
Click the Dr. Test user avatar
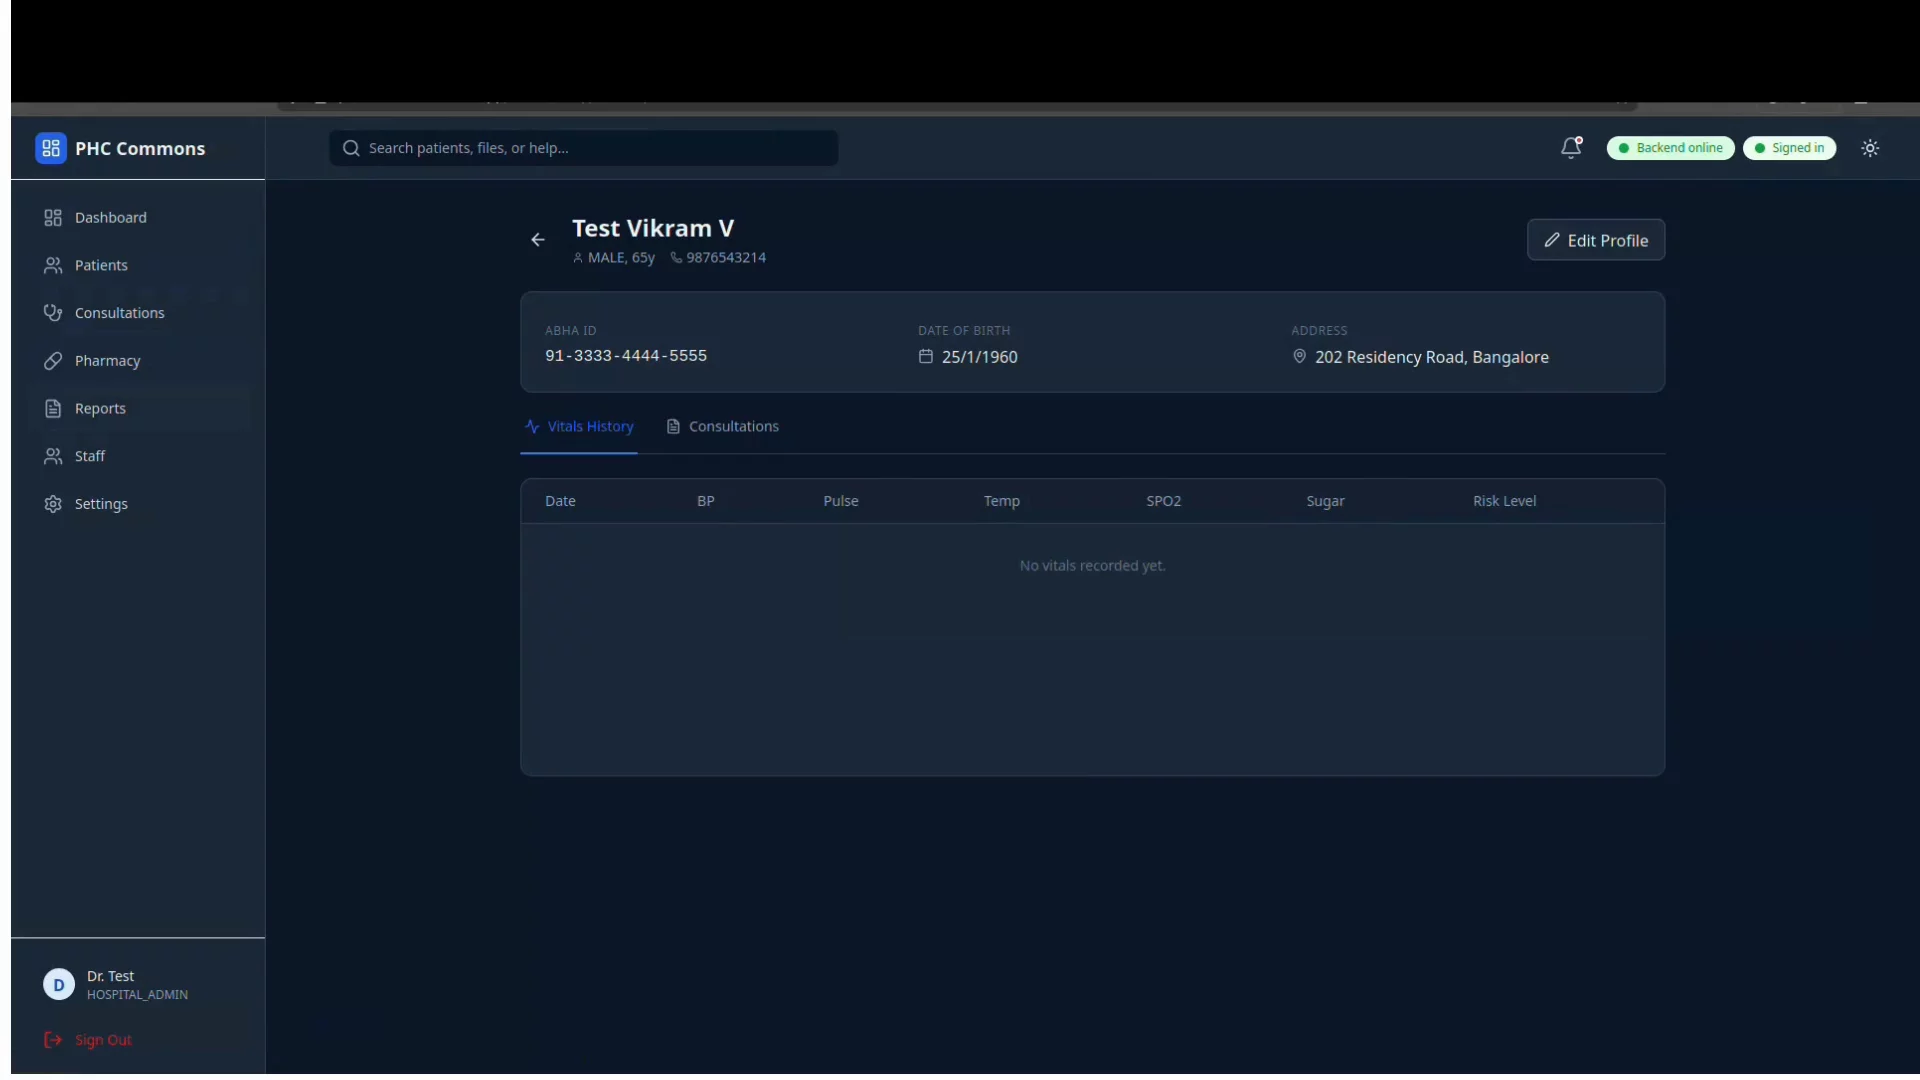59,985
